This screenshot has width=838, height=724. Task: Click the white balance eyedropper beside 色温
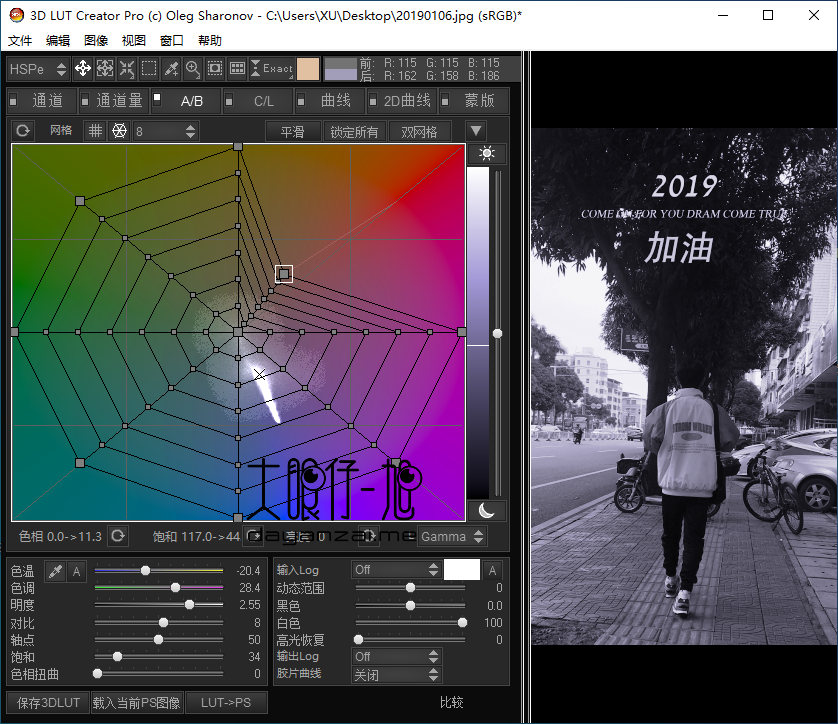(57, 571)
